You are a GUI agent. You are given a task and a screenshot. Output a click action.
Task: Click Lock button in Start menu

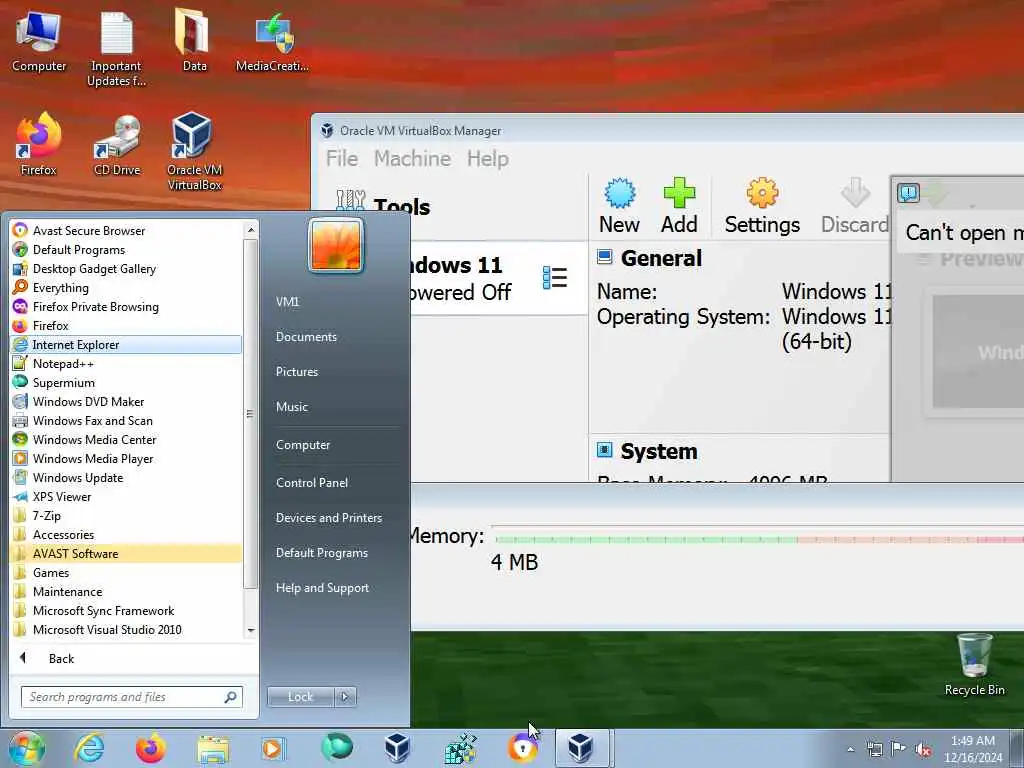click(301, 697)
